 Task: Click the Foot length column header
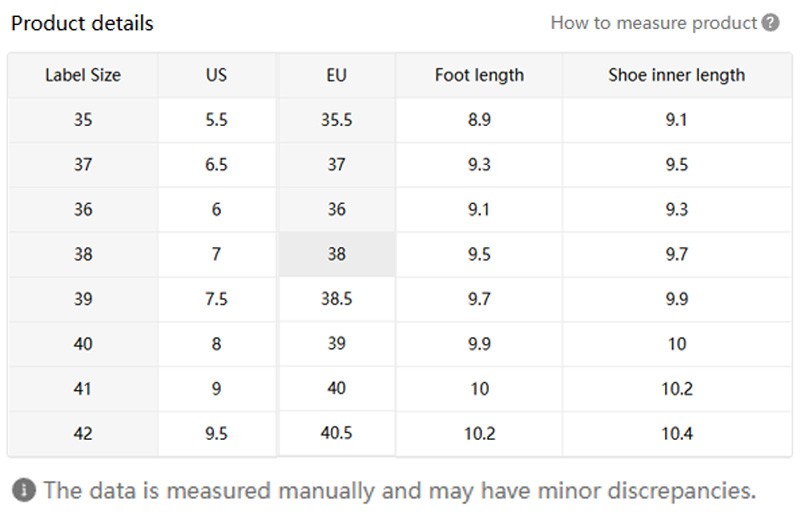pyautogui.click(x=479, y=75)
